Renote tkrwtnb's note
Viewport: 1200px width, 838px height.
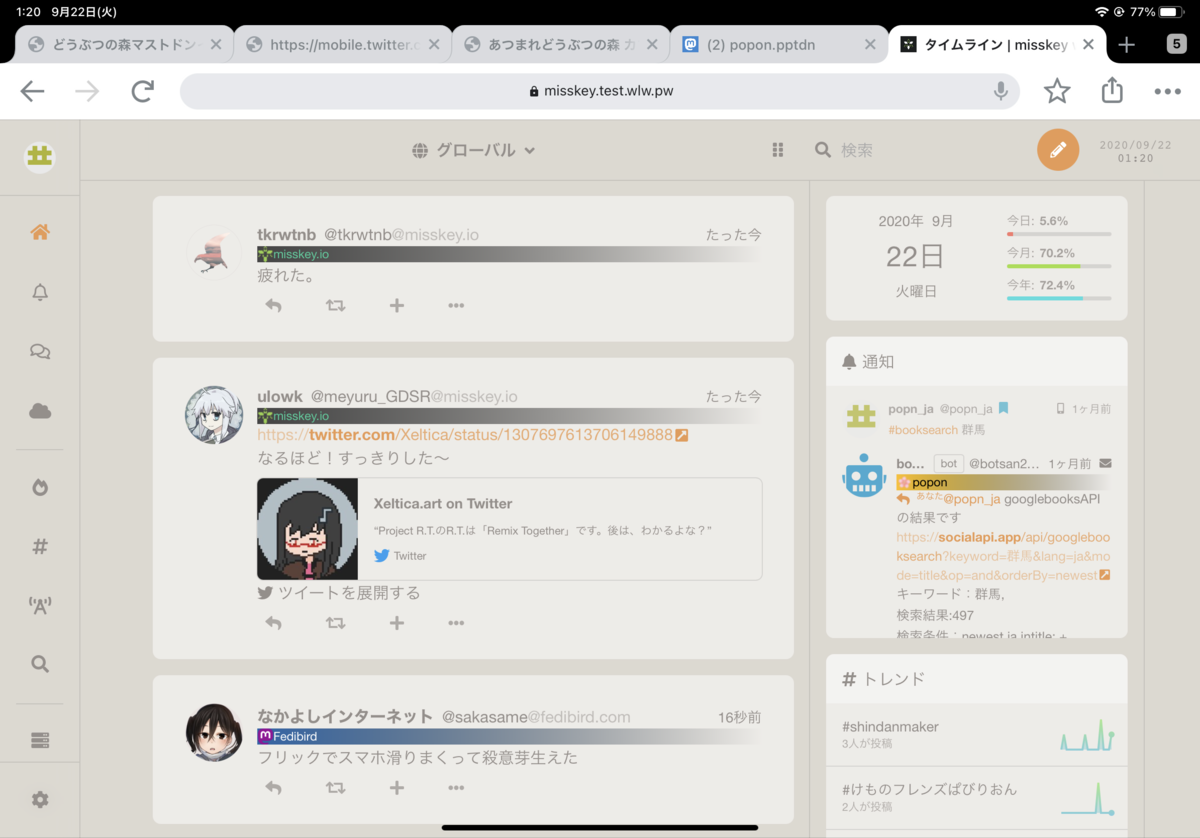tap(335, 305)
